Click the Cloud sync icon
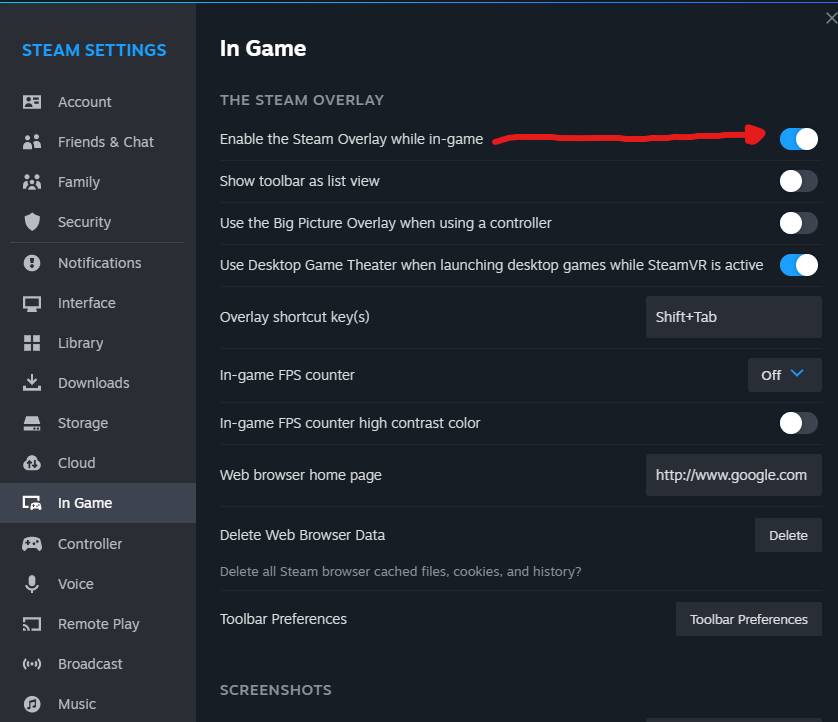This screenshot has height=722, width=838. tap(32, 463)
